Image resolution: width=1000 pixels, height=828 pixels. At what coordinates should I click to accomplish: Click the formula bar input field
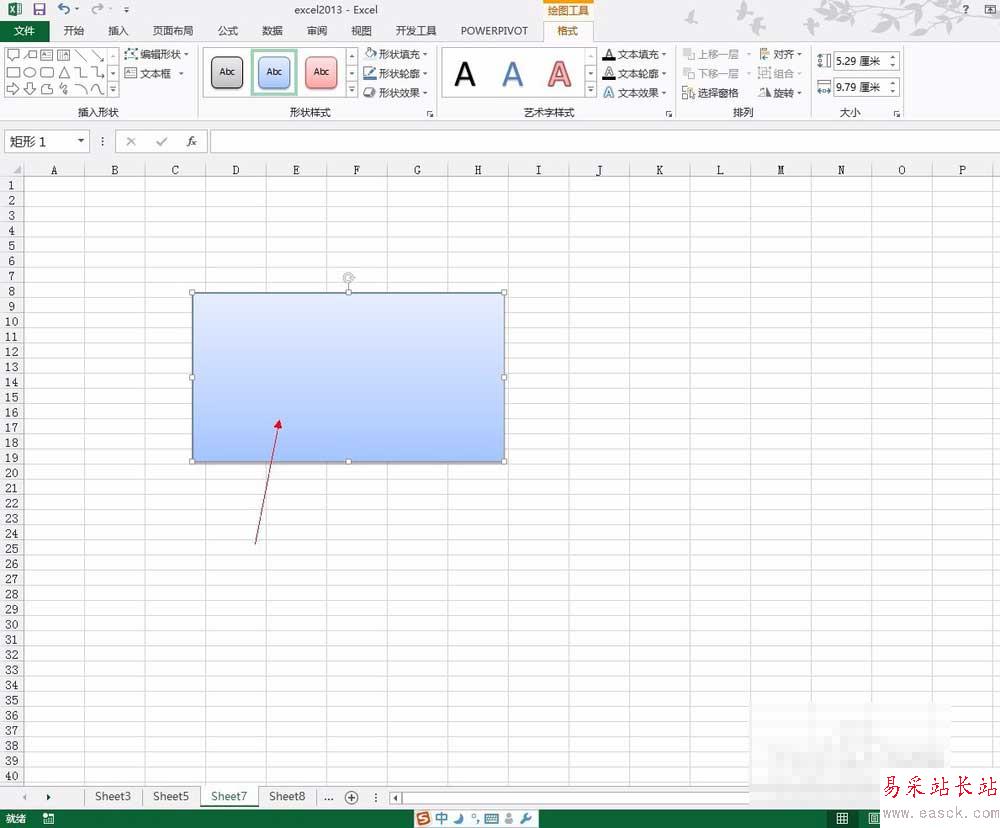pos(600,142)
